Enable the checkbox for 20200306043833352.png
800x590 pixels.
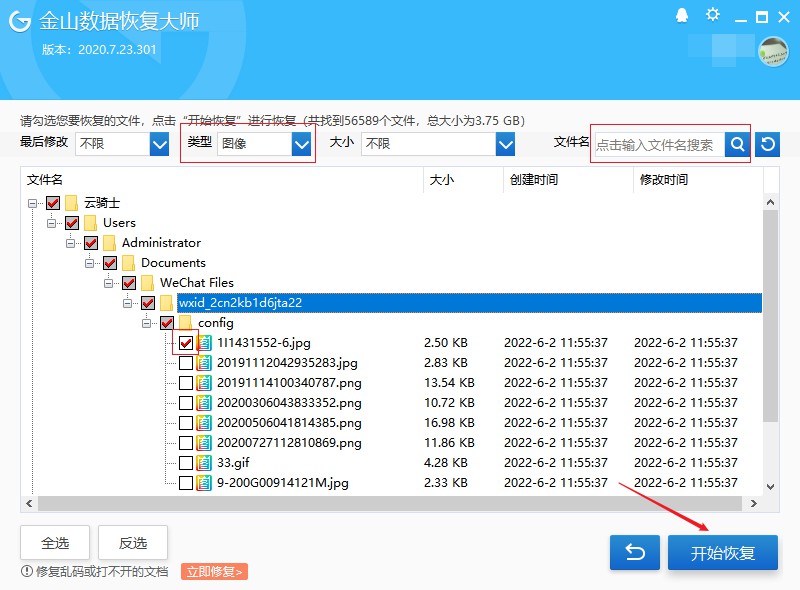(x=187, y=403)
